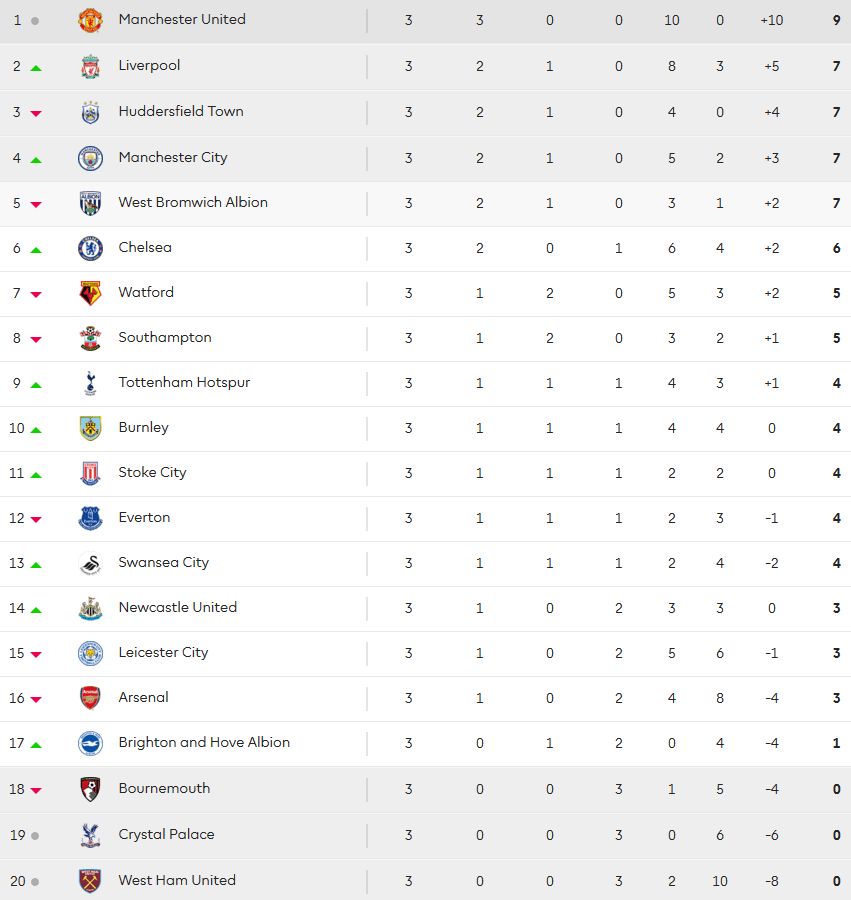This screenshot has width=851, height=900.
Task: Select the Newcastle United table row name
Action: (177, 607)
